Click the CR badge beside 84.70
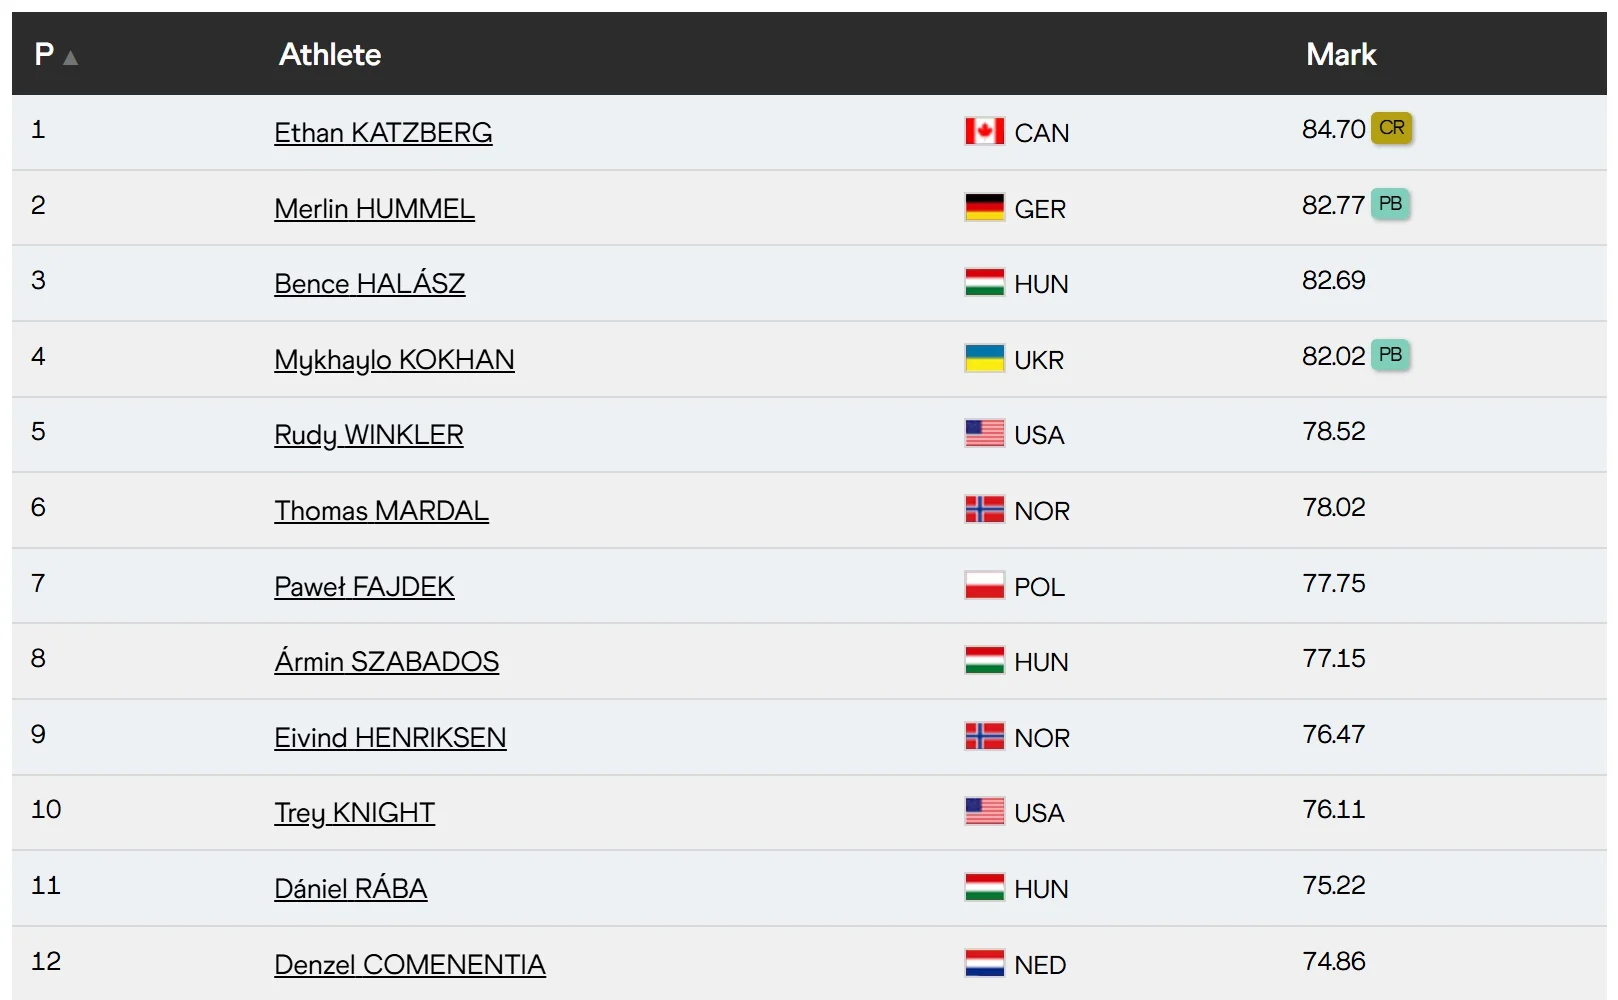1618x1000 pixels. point(1391,128)
